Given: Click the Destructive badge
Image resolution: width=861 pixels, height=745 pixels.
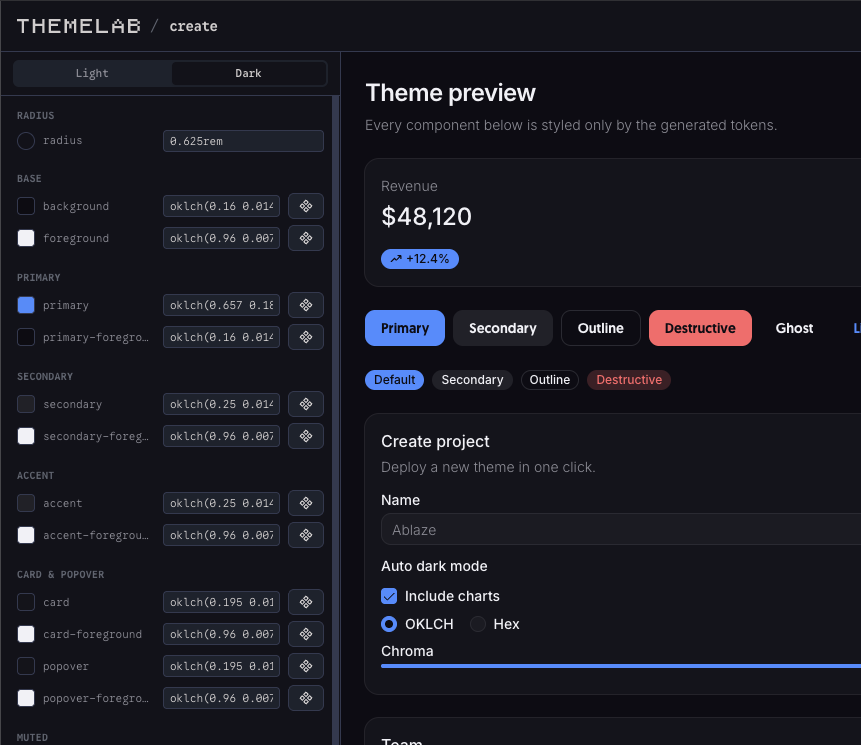Looking at the screenshot, I should pyautogui.click(x=629, y=380).
